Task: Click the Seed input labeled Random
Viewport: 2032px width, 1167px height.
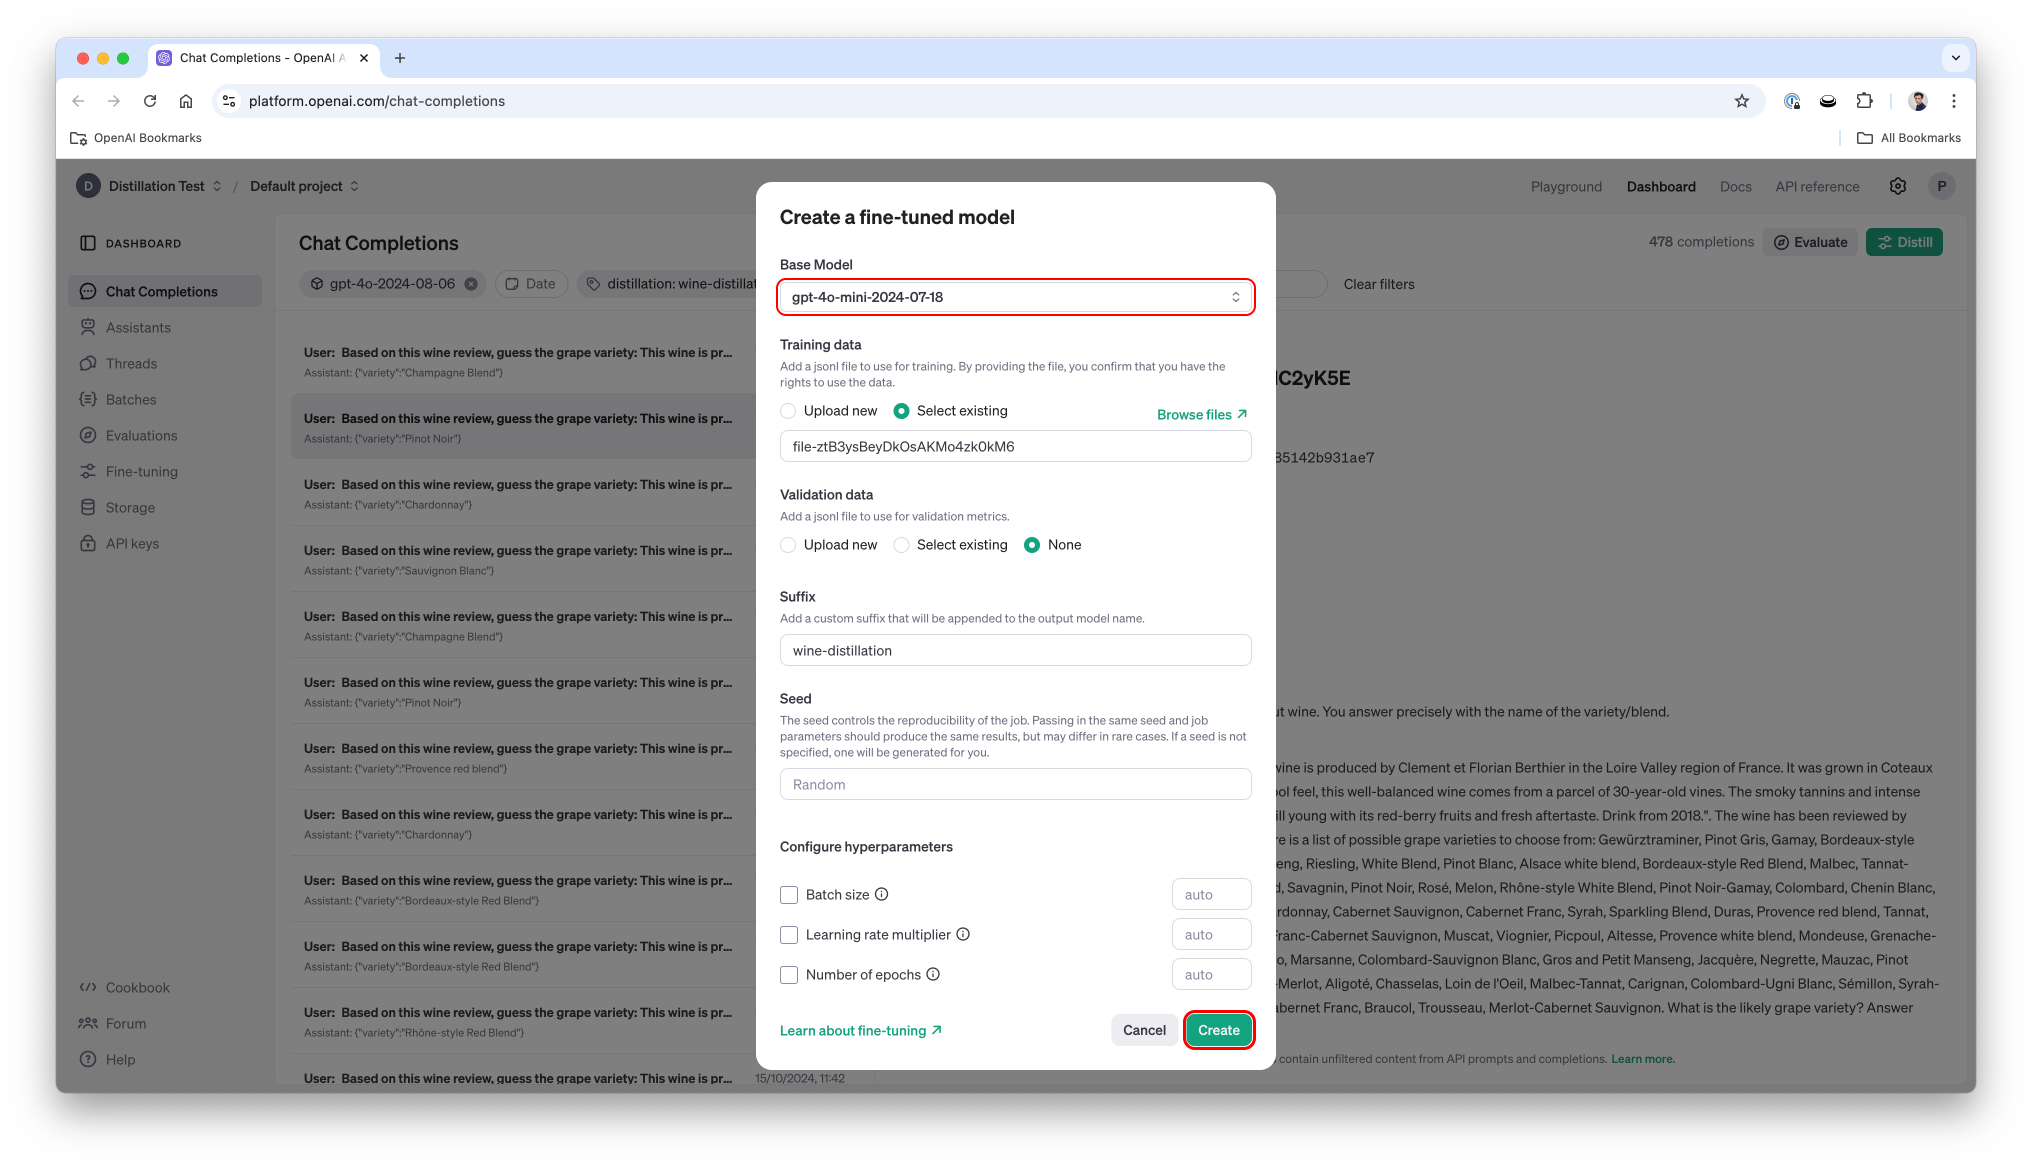Action: point(1014,784)
